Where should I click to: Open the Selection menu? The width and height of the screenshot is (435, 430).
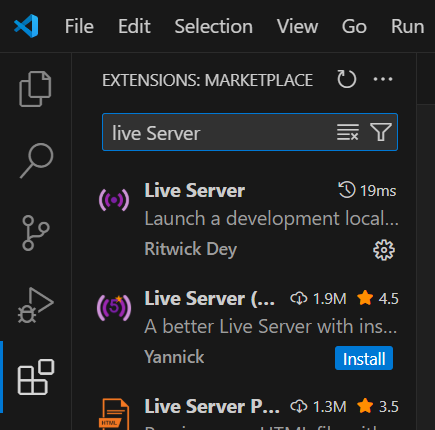[x=214, y=26]
